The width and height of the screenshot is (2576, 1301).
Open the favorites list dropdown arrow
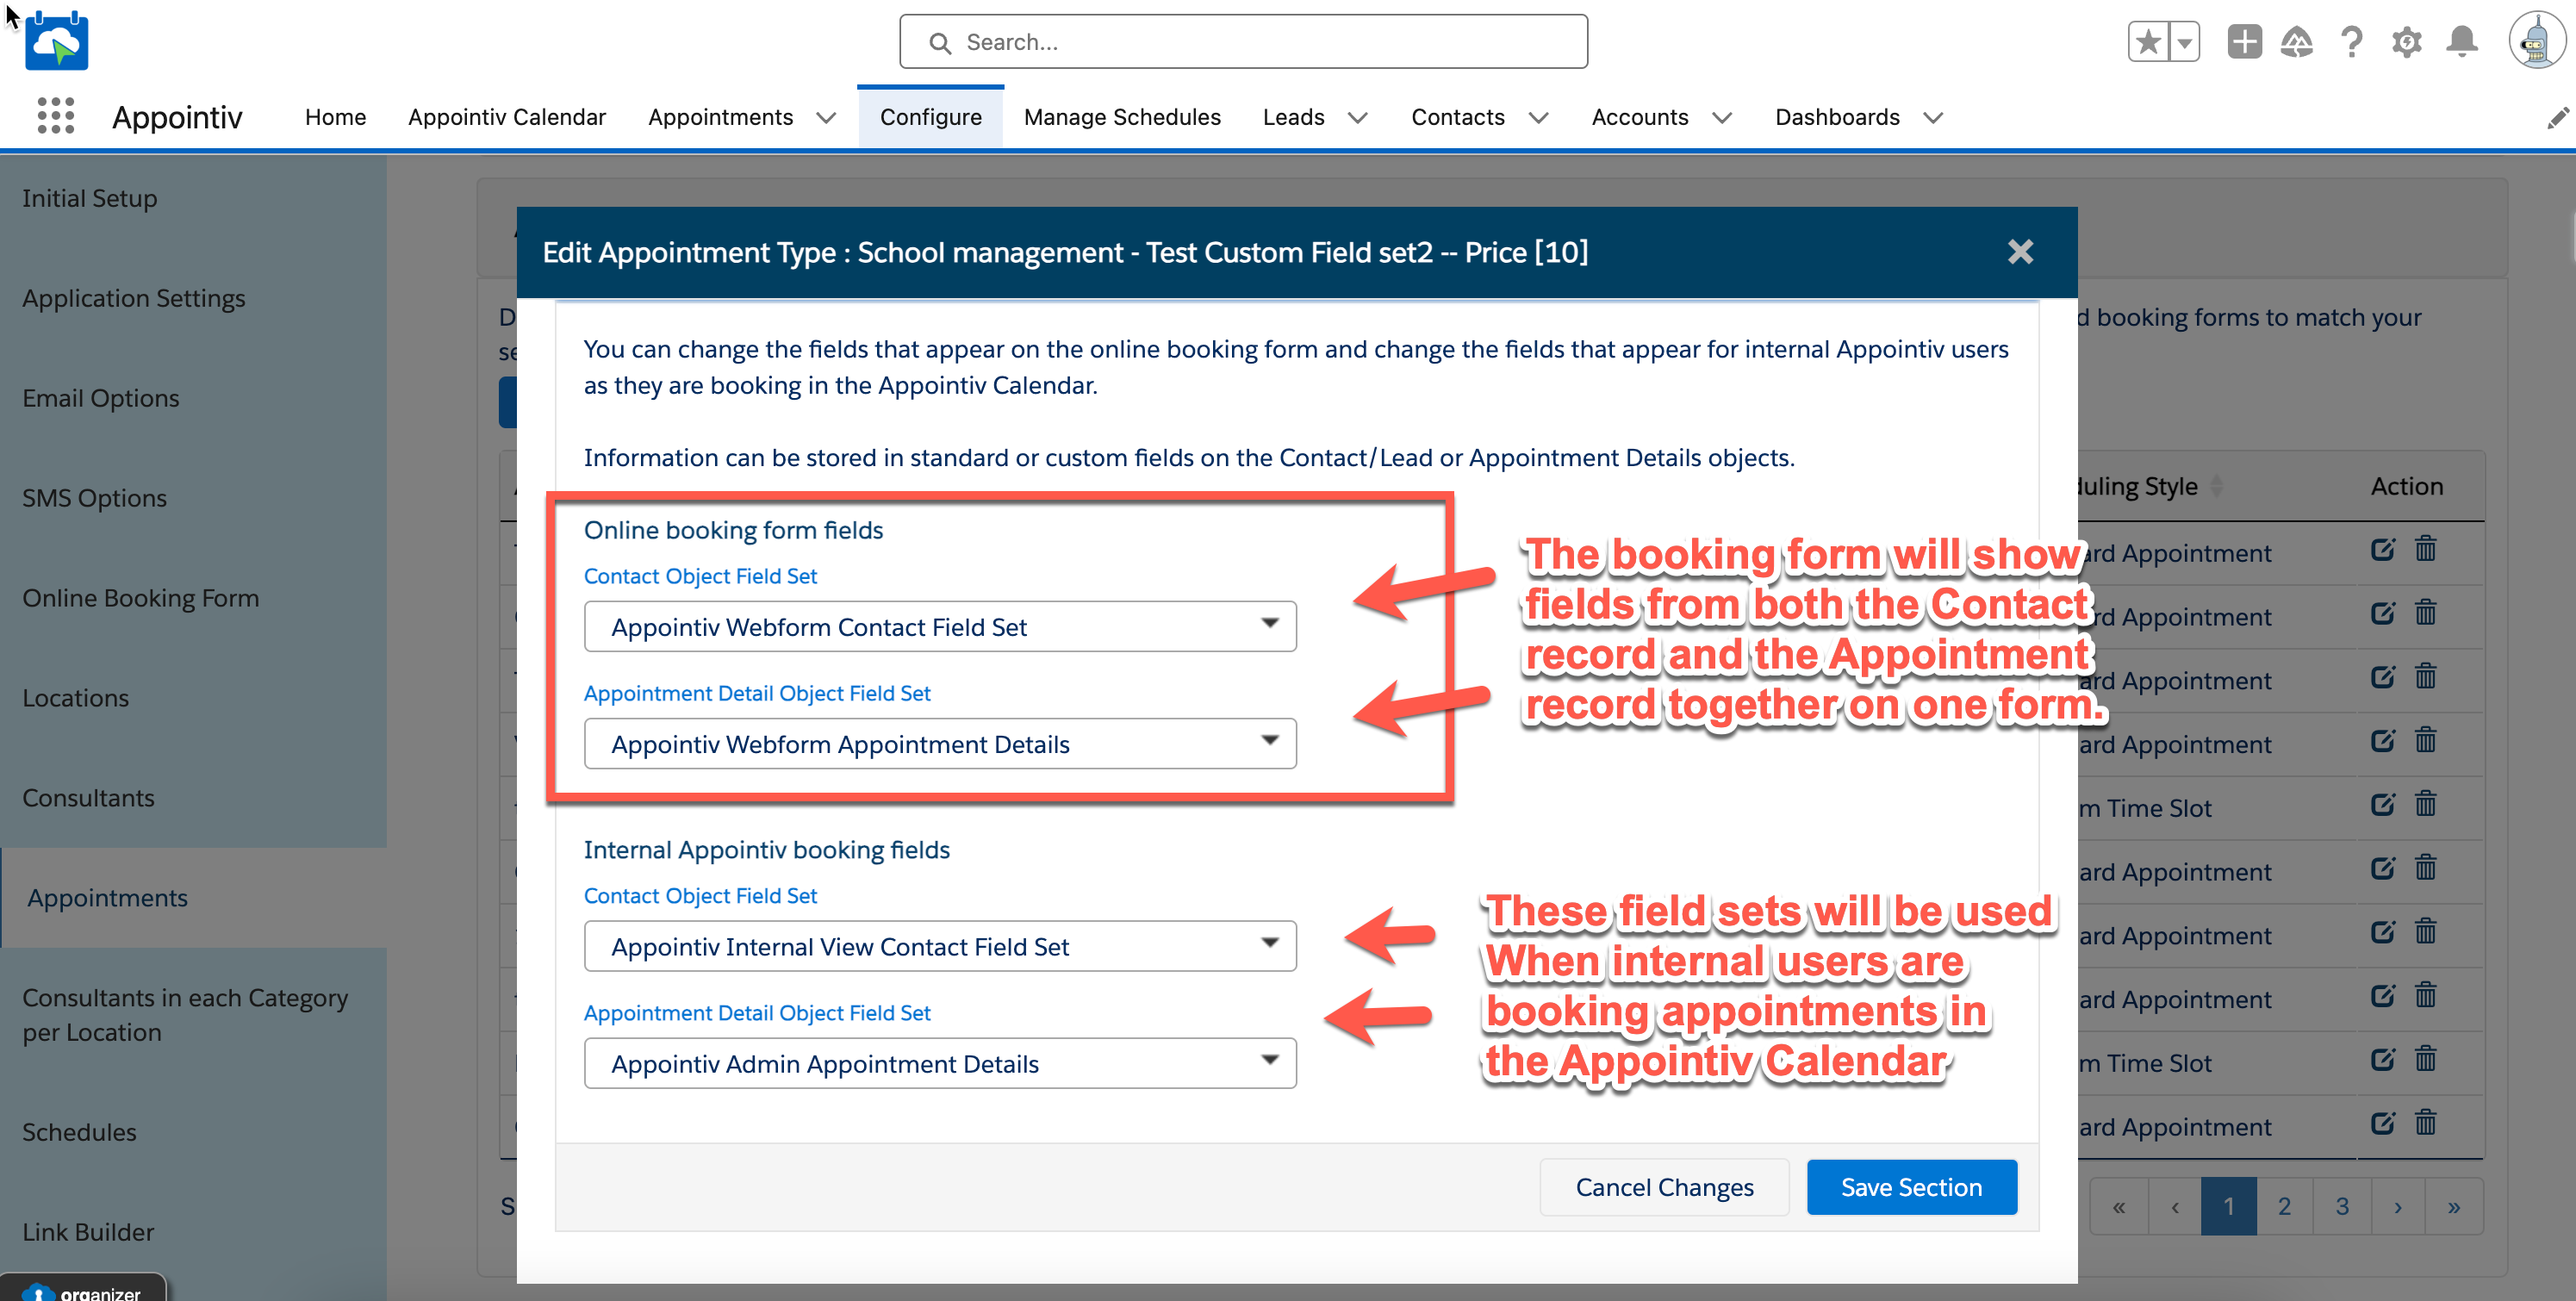coord(2185,42)
